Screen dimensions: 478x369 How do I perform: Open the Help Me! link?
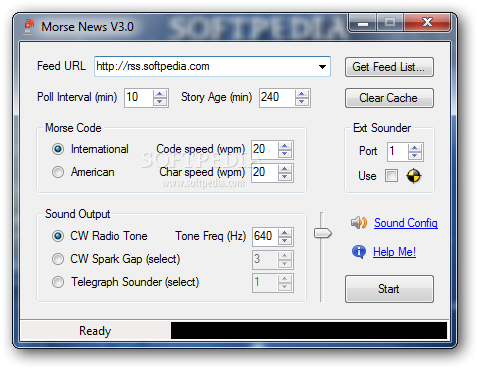tap(394, 252)
